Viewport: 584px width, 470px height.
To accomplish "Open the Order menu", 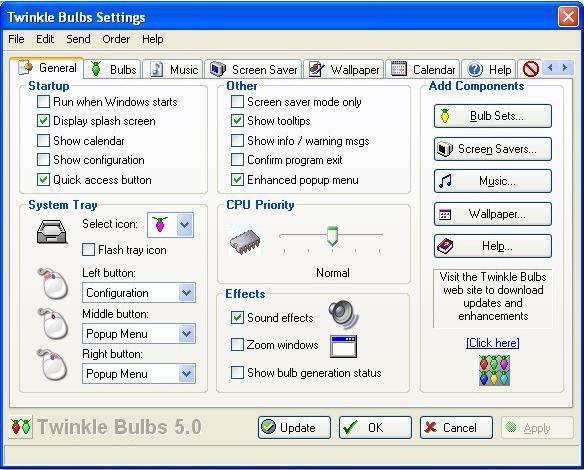I will pos(116,39).
